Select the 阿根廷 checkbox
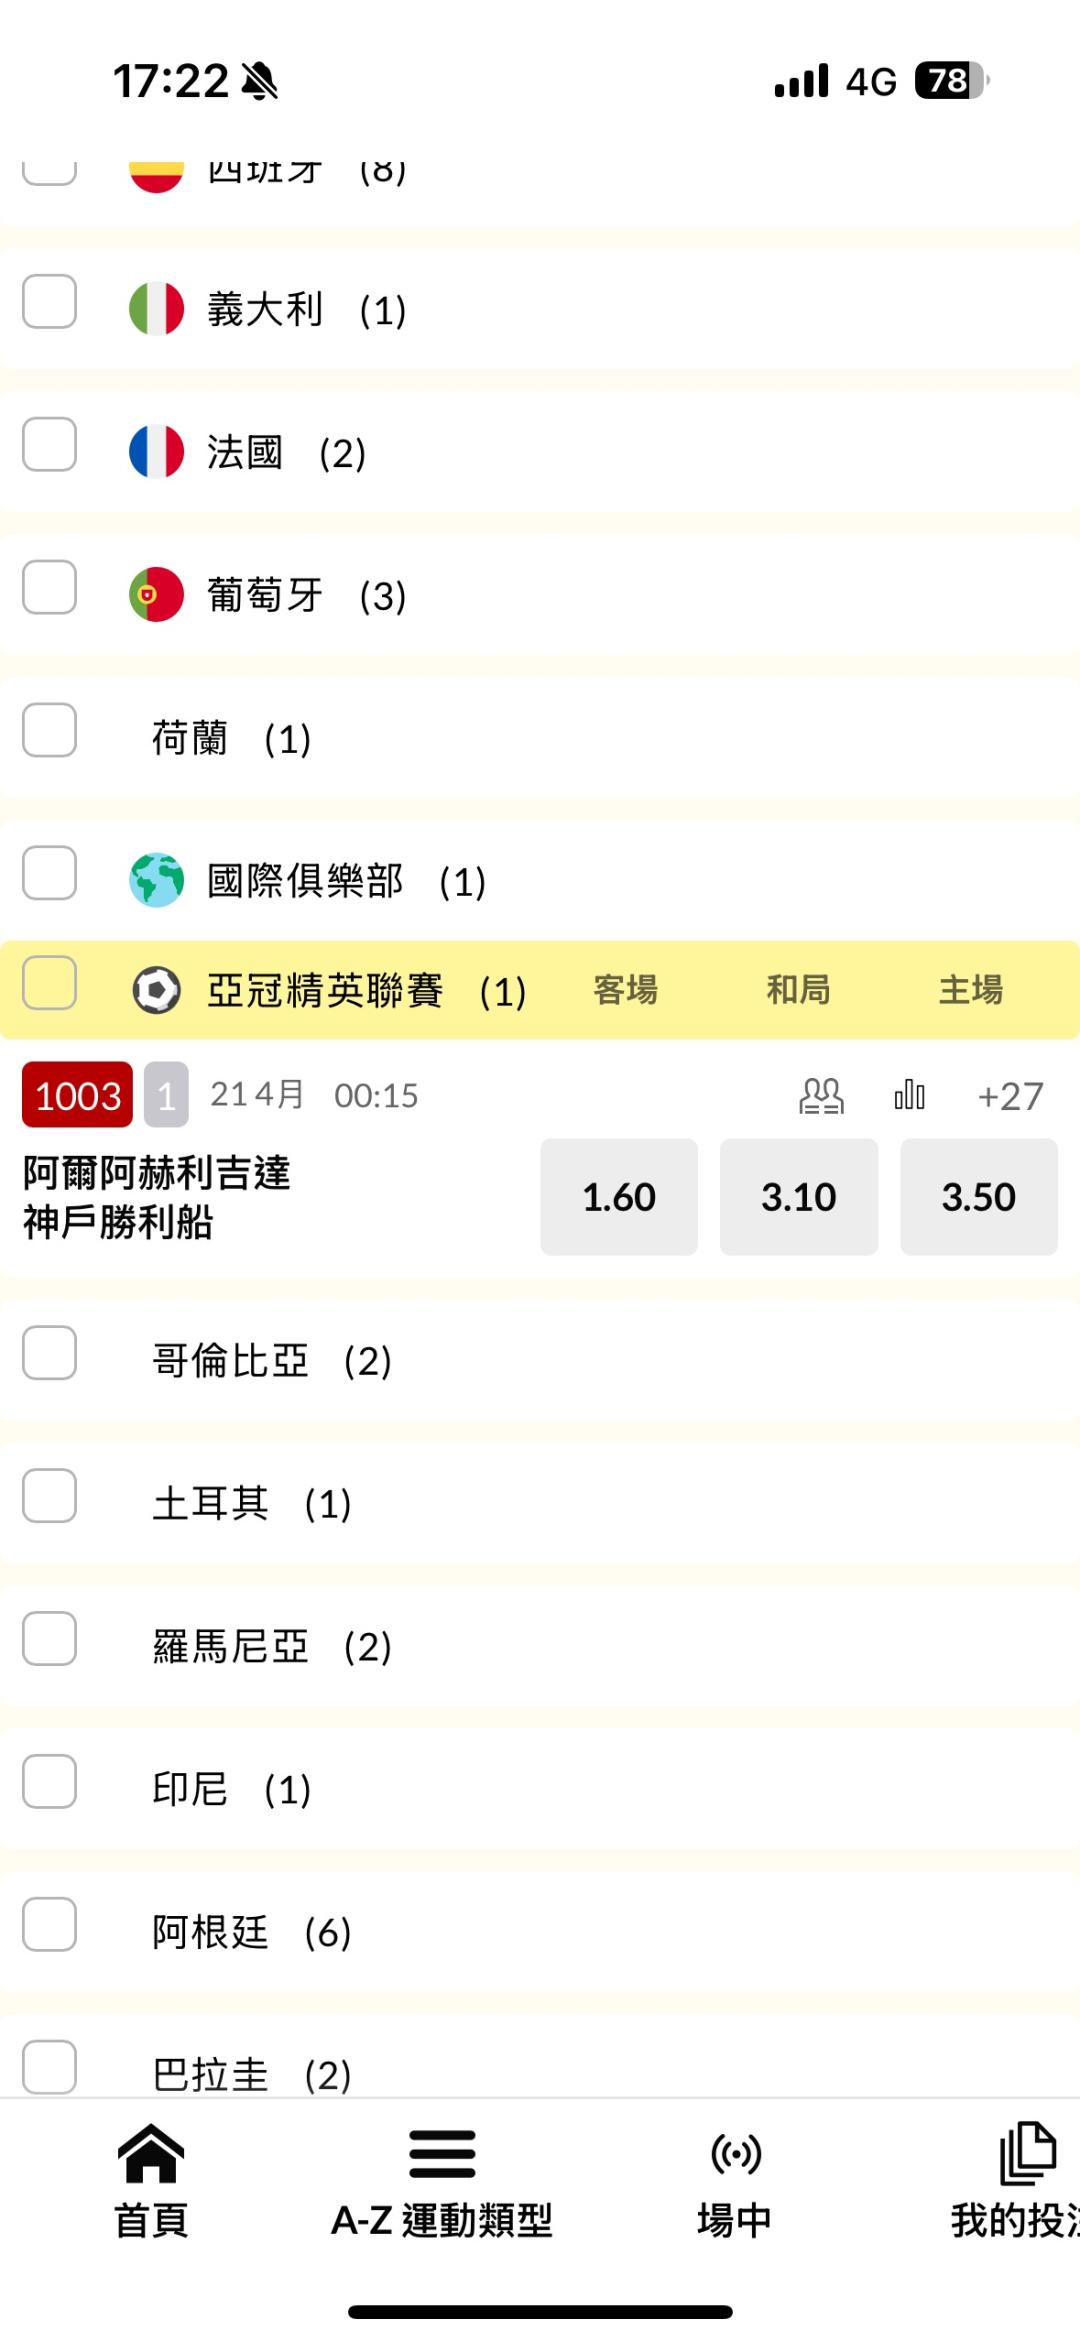1080x2341 pixels. (50, 1924)
